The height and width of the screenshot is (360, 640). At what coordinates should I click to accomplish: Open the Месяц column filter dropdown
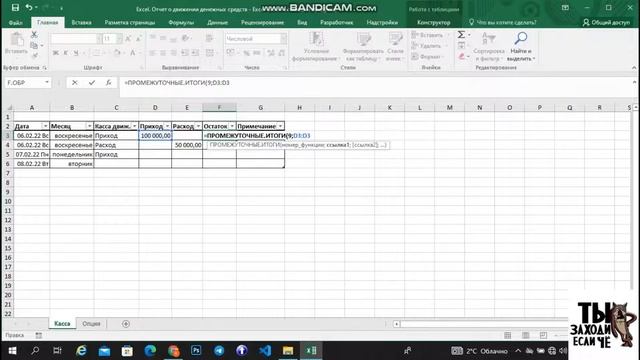pos(89,126)
